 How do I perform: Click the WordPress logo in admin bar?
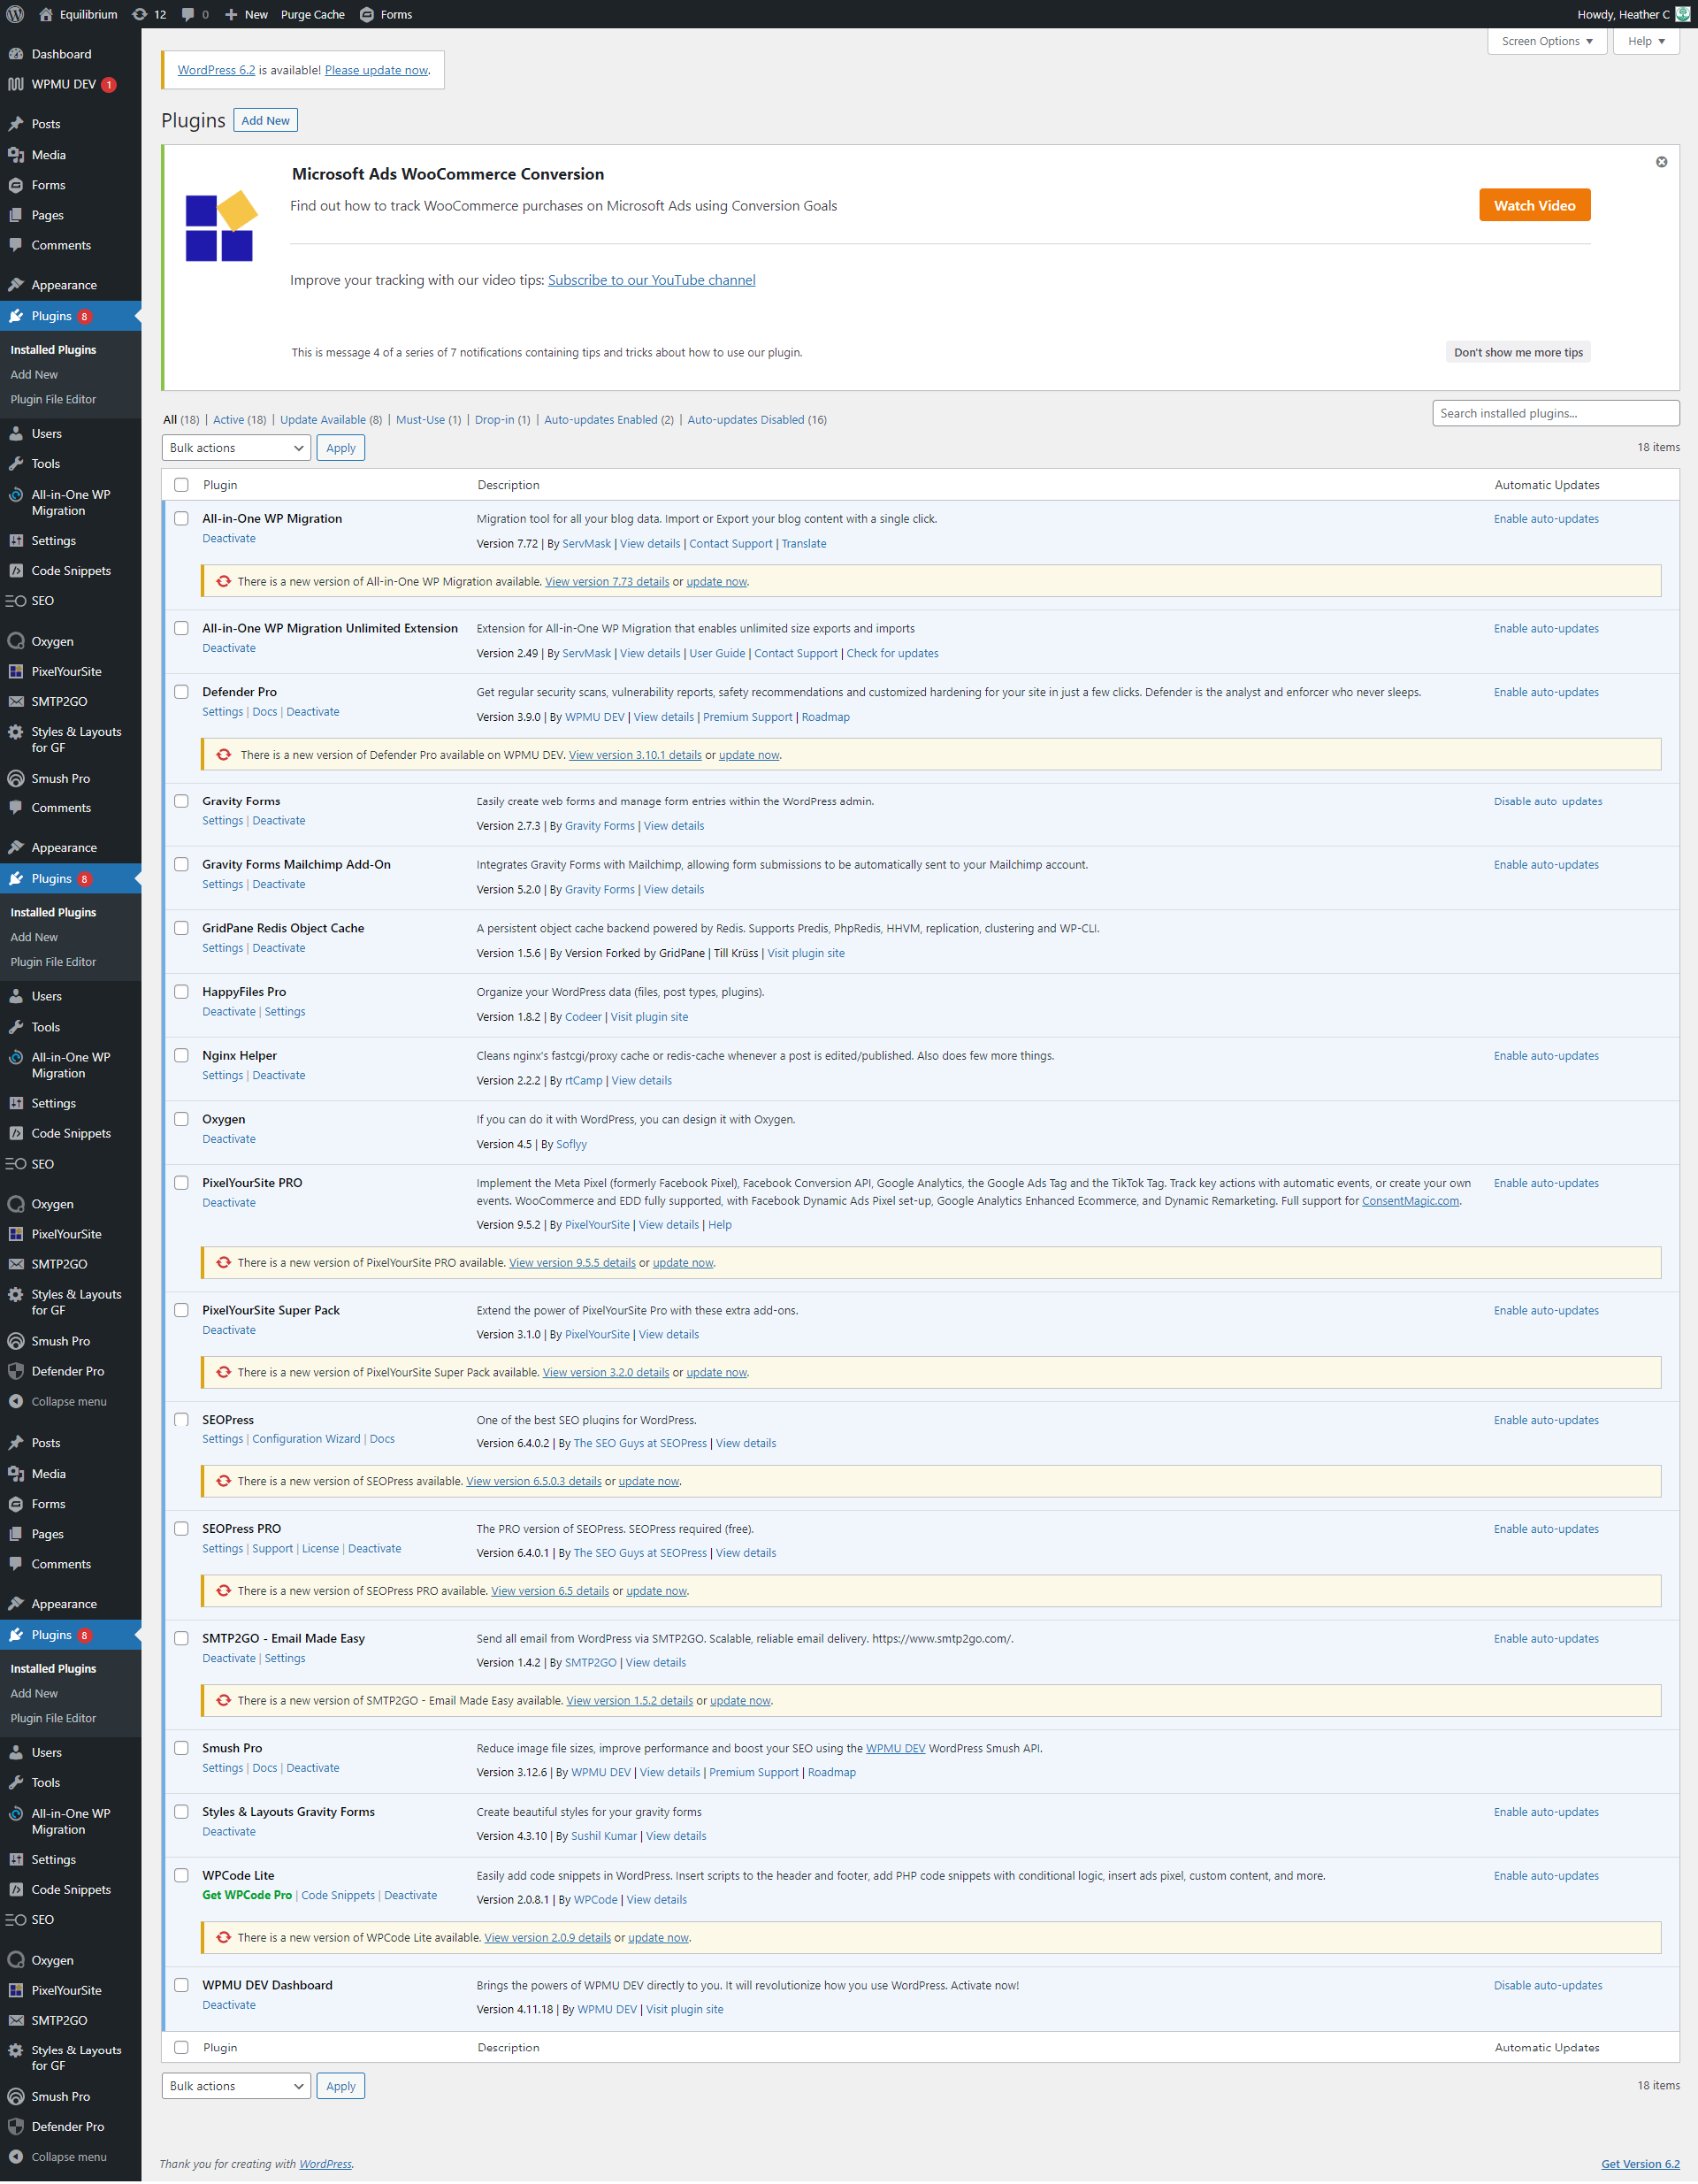[x=15, y=14]
